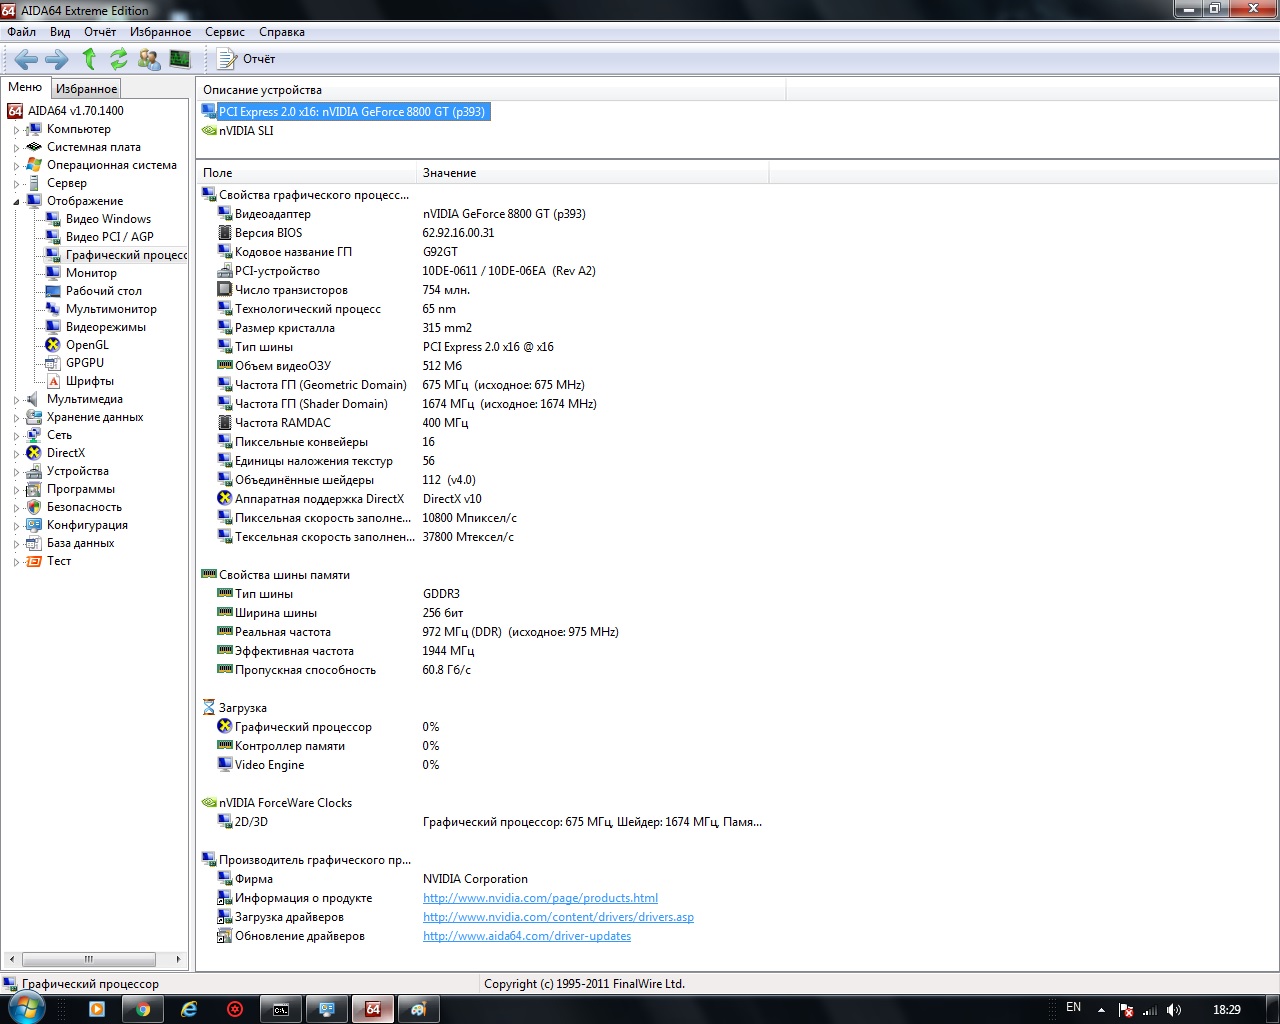Click the OpenGL icon in the tree
This screenshot has height=1024, width=1280.
click(x=53, y=345)
